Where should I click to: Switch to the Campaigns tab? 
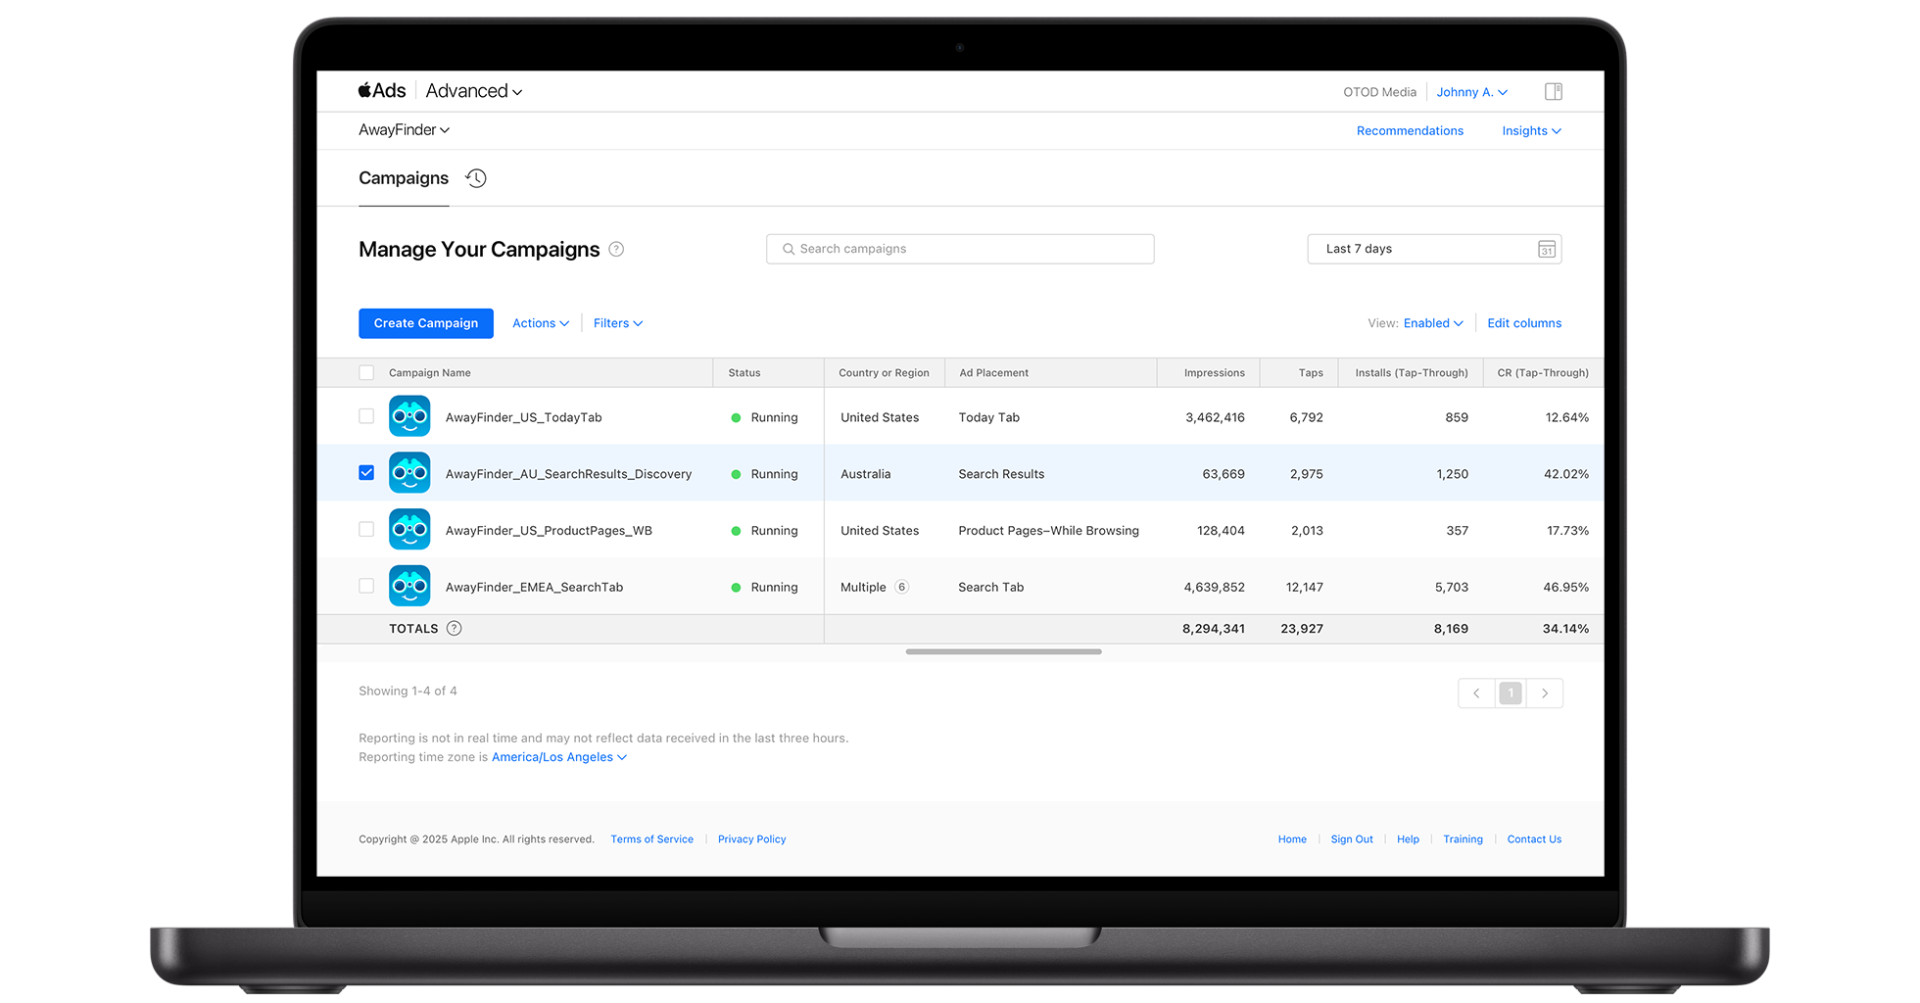click(403, 178)
